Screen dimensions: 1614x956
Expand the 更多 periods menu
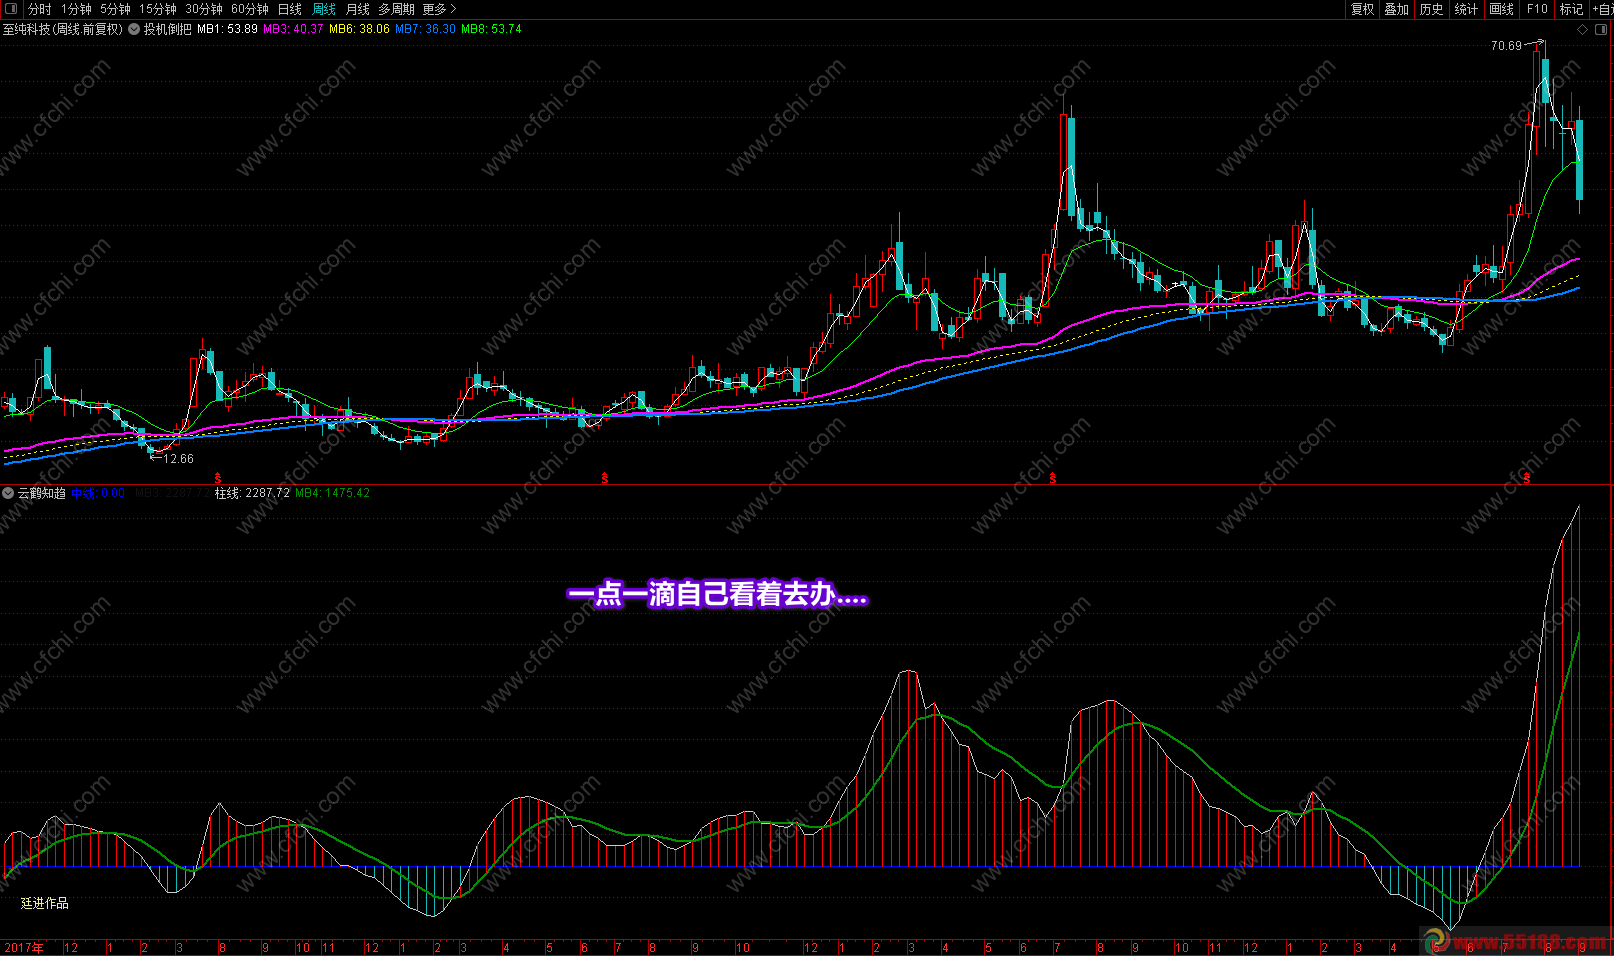(439, 9)
